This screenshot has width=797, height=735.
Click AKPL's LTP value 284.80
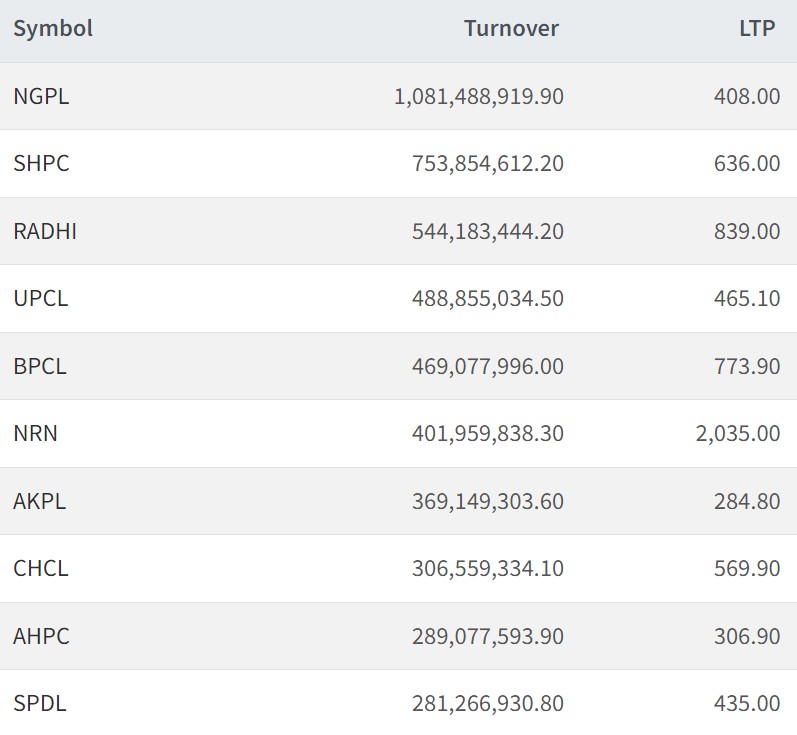pyautogui.click(x=747, y=501)
